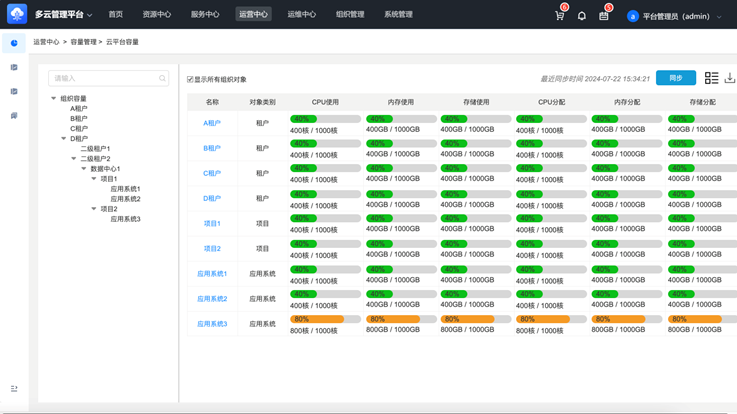Toggle 显示所有组织对象 checkbox
The width and height of the screenshot is (737, 414).
pos(191,79)
